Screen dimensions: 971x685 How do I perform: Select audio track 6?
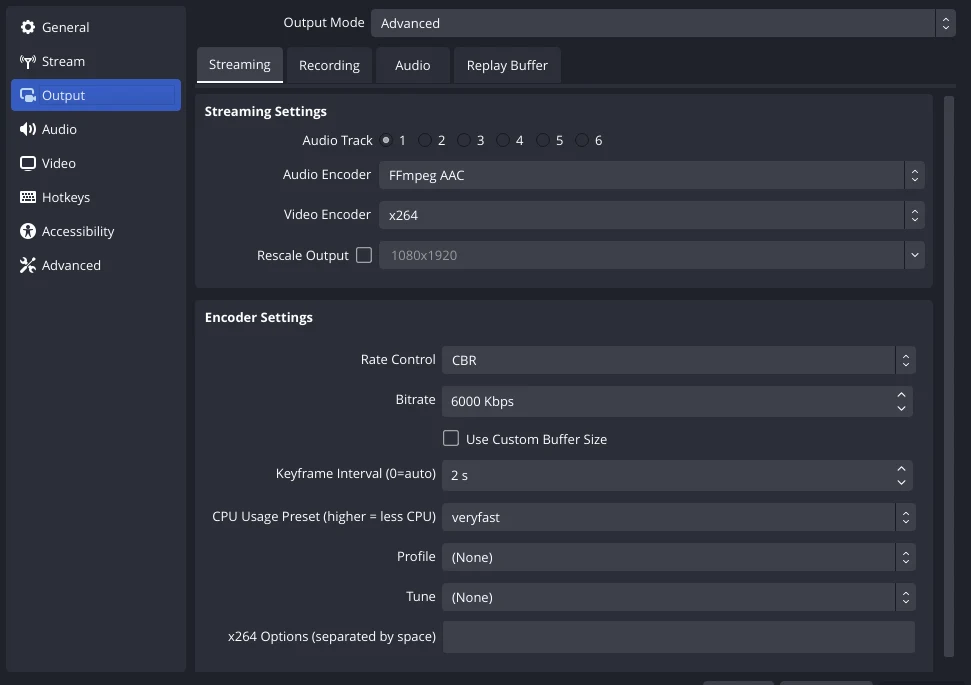pos(581,140)
